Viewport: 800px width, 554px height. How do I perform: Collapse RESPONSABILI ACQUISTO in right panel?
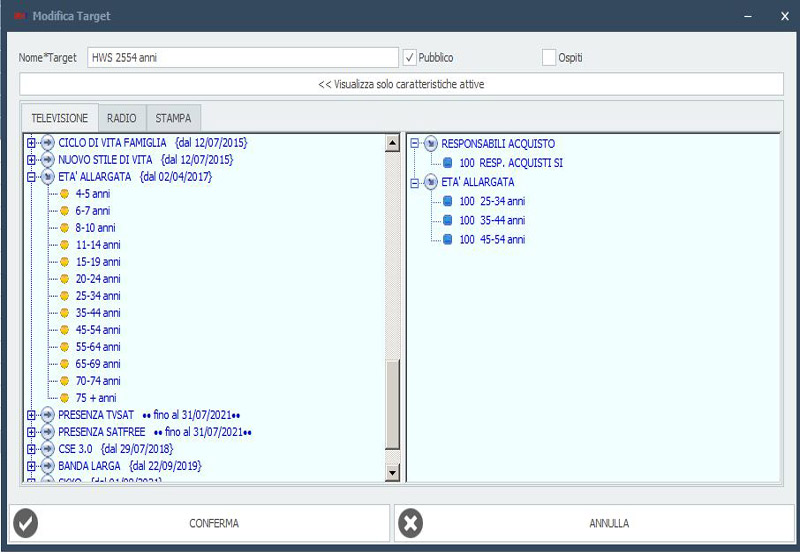[415, 144]
